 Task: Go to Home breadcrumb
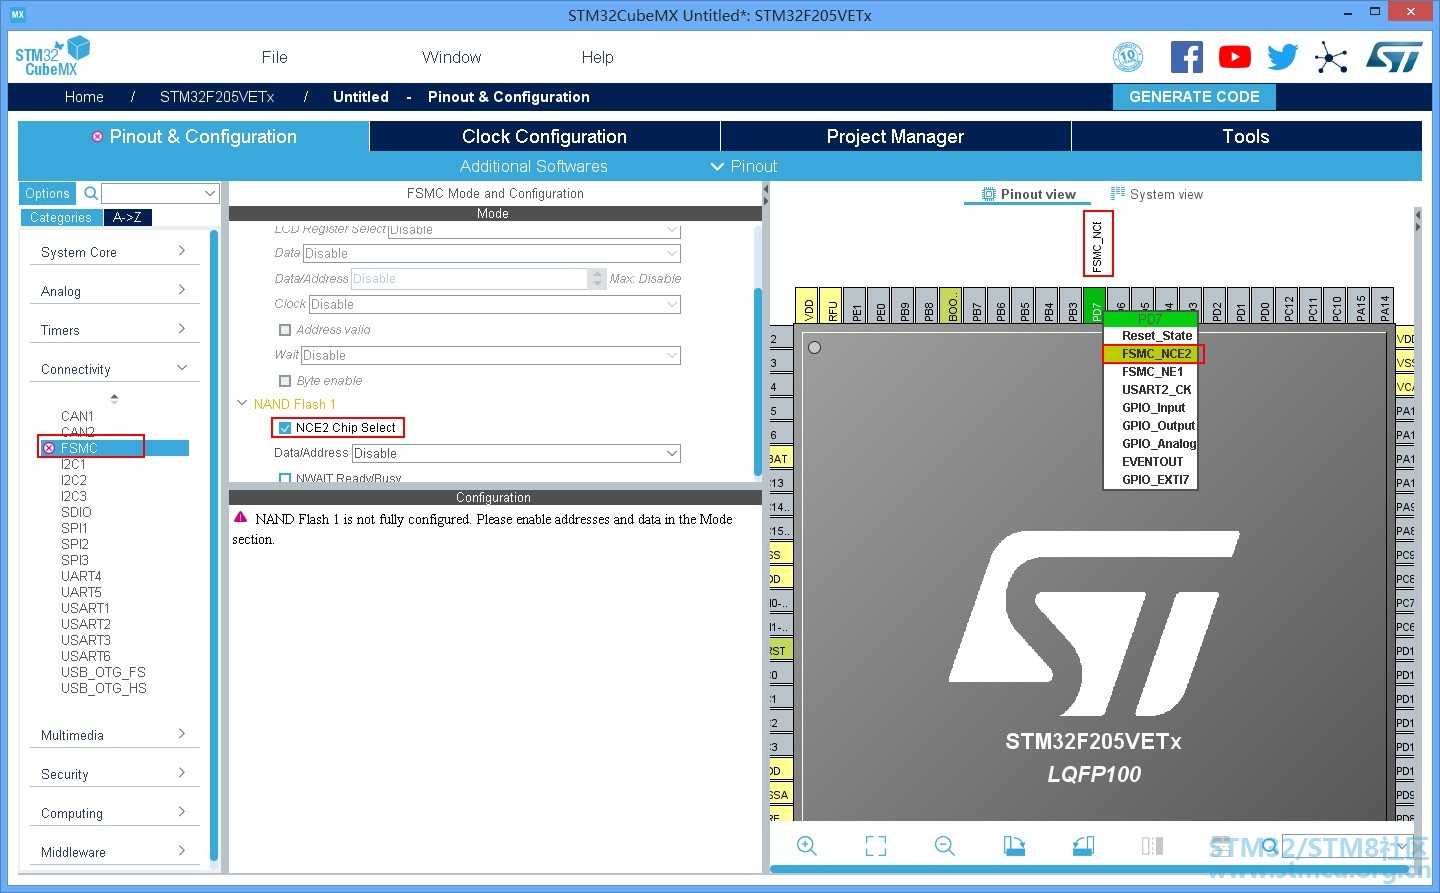84,97
